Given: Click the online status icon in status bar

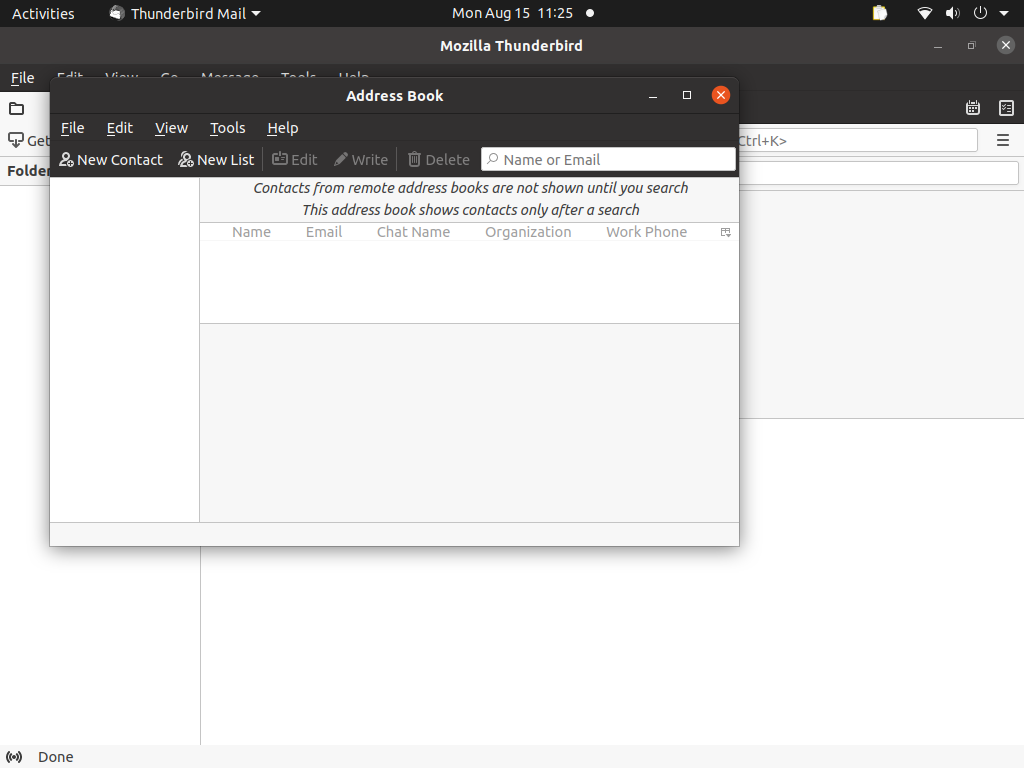Looking at the screenshot, I should tap(14, 757).
